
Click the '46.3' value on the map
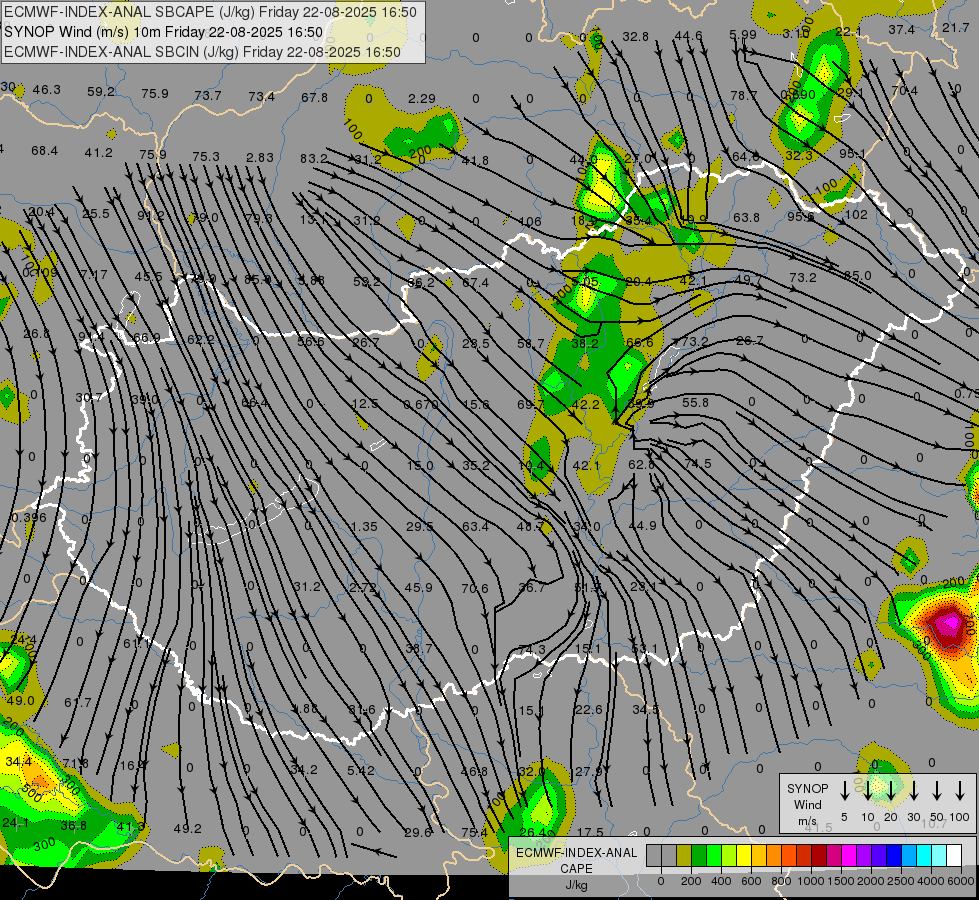click(47, 90)
